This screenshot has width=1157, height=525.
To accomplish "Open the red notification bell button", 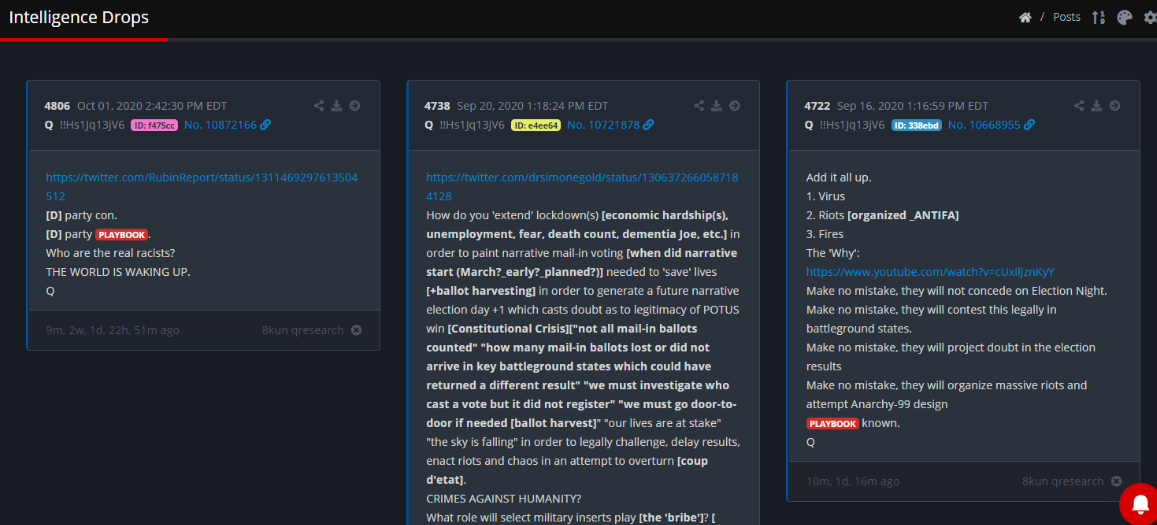I will tap(1139, 504).
